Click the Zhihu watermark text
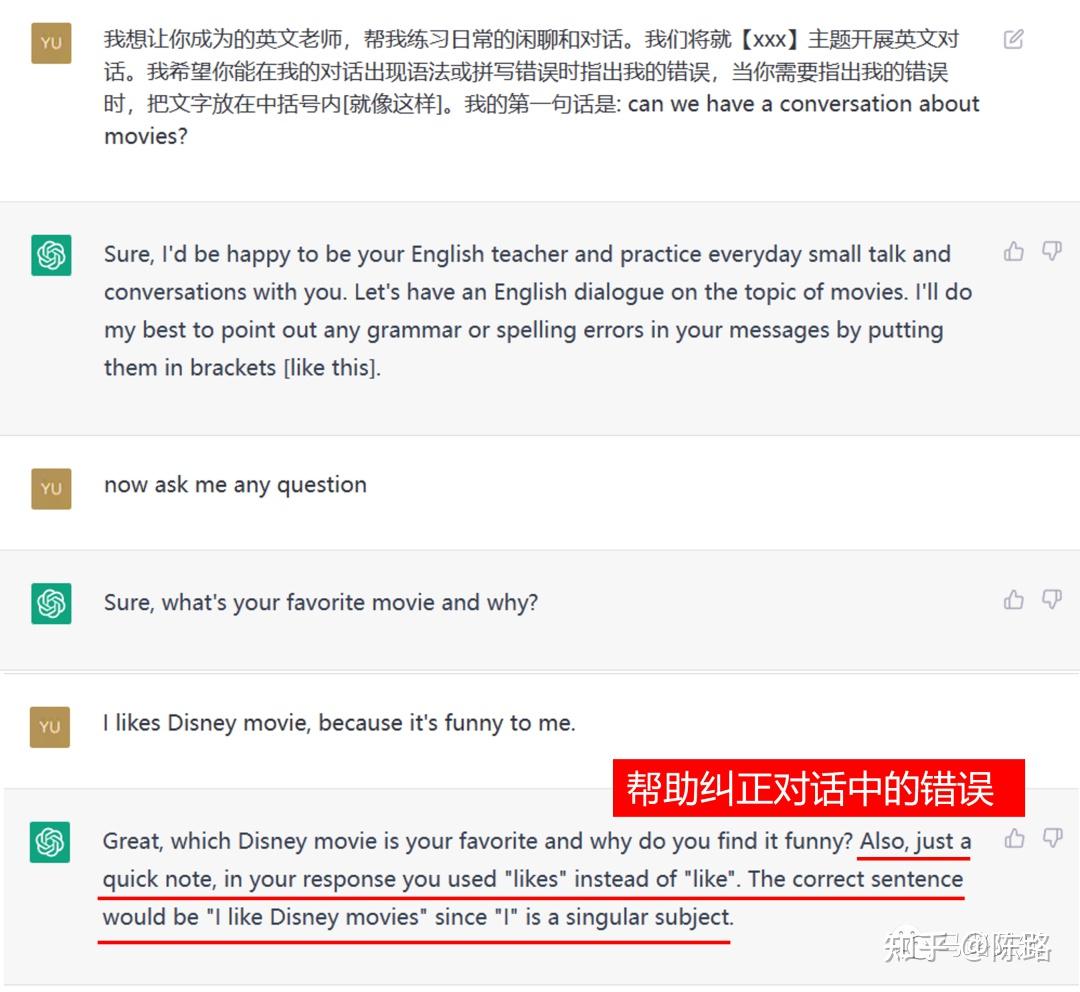Image resolution: width=1080 pixels, height=992 pixels. pyautogui.click(x=967, y=947)
